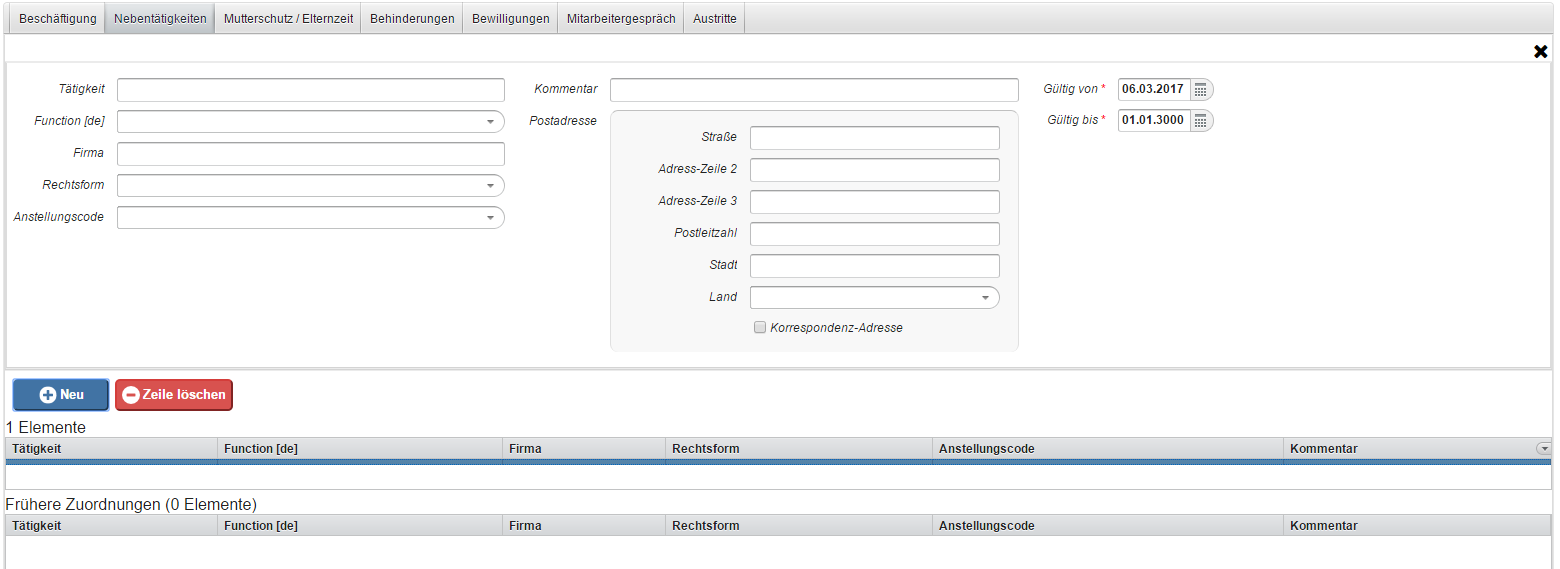Open the Gültig bis calendar picker
The width and height of the screenshot is (1560, 569).
1201,121
